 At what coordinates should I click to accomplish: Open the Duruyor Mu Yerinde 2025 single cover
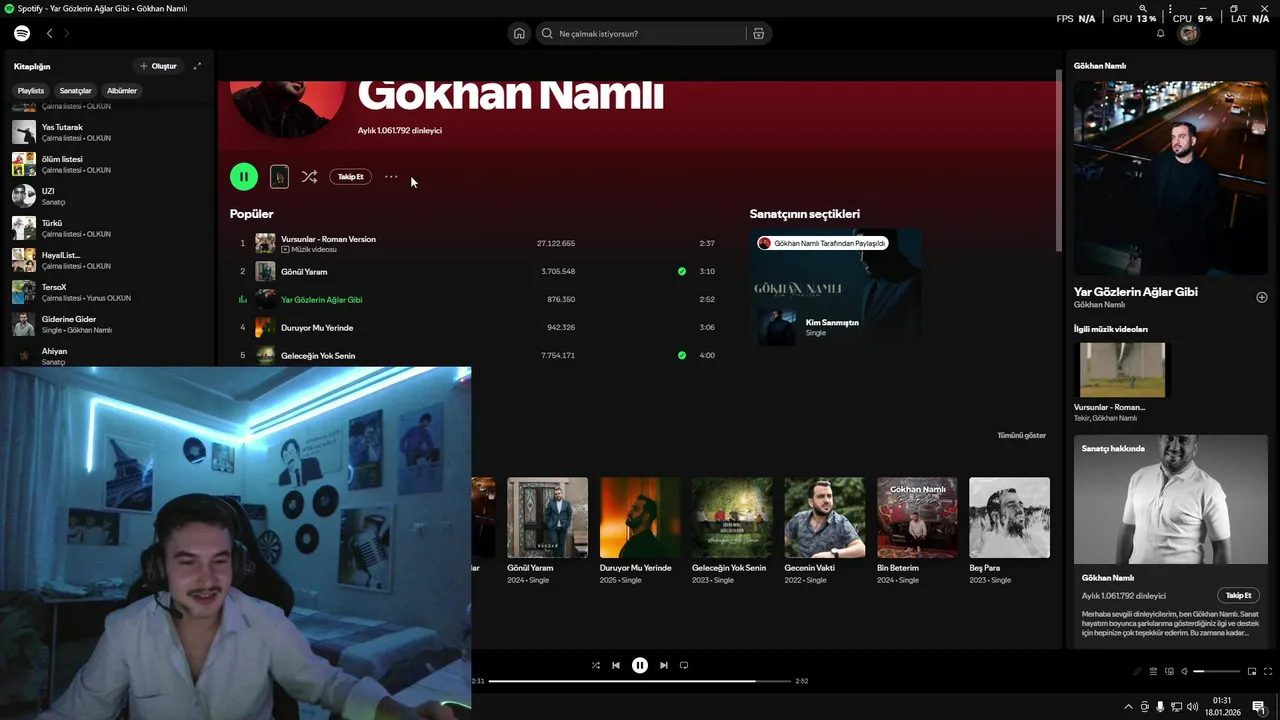pyautogui.click(x=640, y=517)
